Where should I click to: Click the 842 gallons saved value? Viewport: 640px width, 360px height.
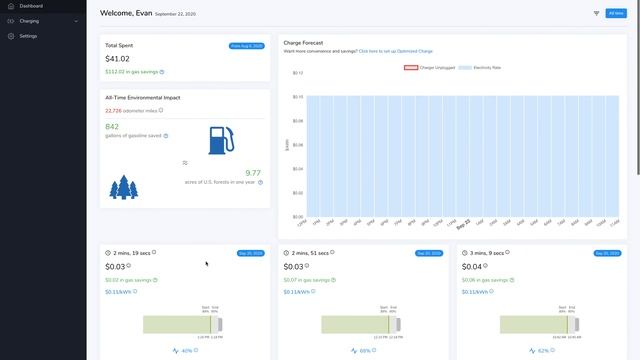[x=112, y=127]
